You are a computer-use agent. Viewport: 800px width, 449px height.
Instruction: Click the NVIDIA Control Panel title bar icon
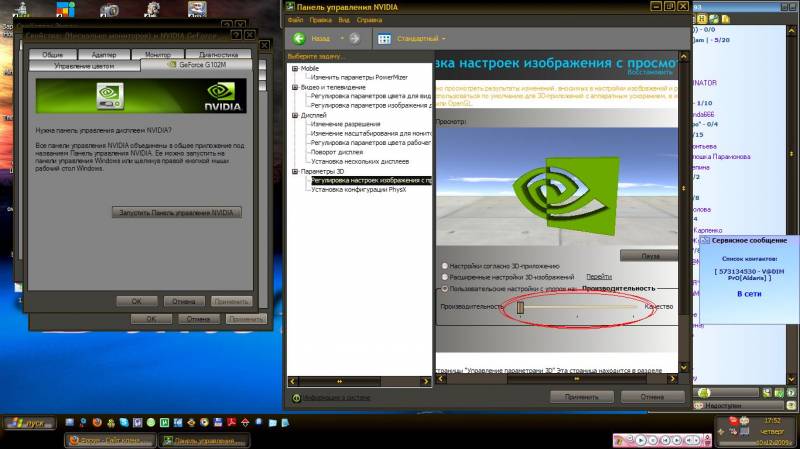click(290, 7)
